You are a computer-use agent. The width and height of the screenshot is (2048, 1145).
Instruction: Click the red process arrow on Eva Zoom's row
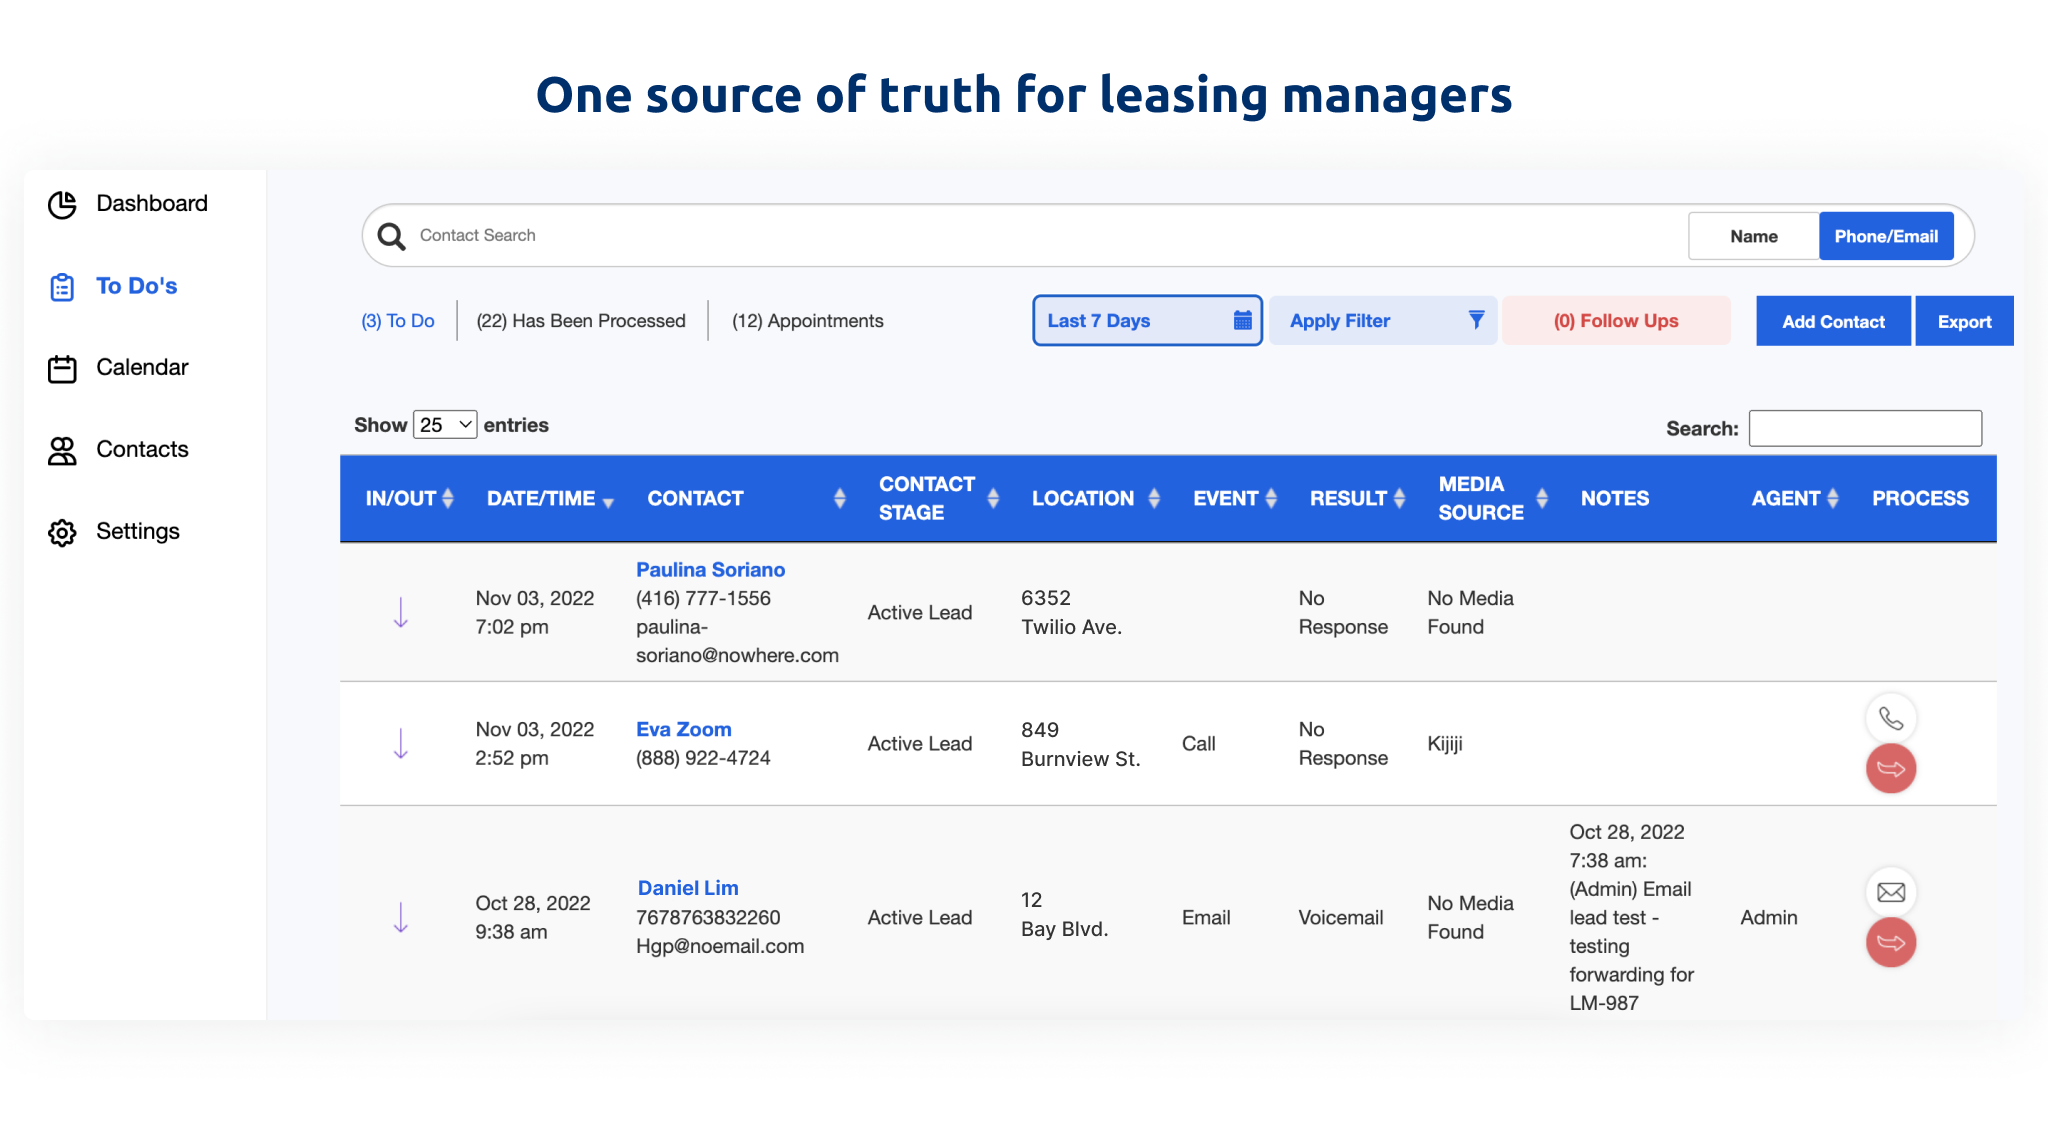1890,768
